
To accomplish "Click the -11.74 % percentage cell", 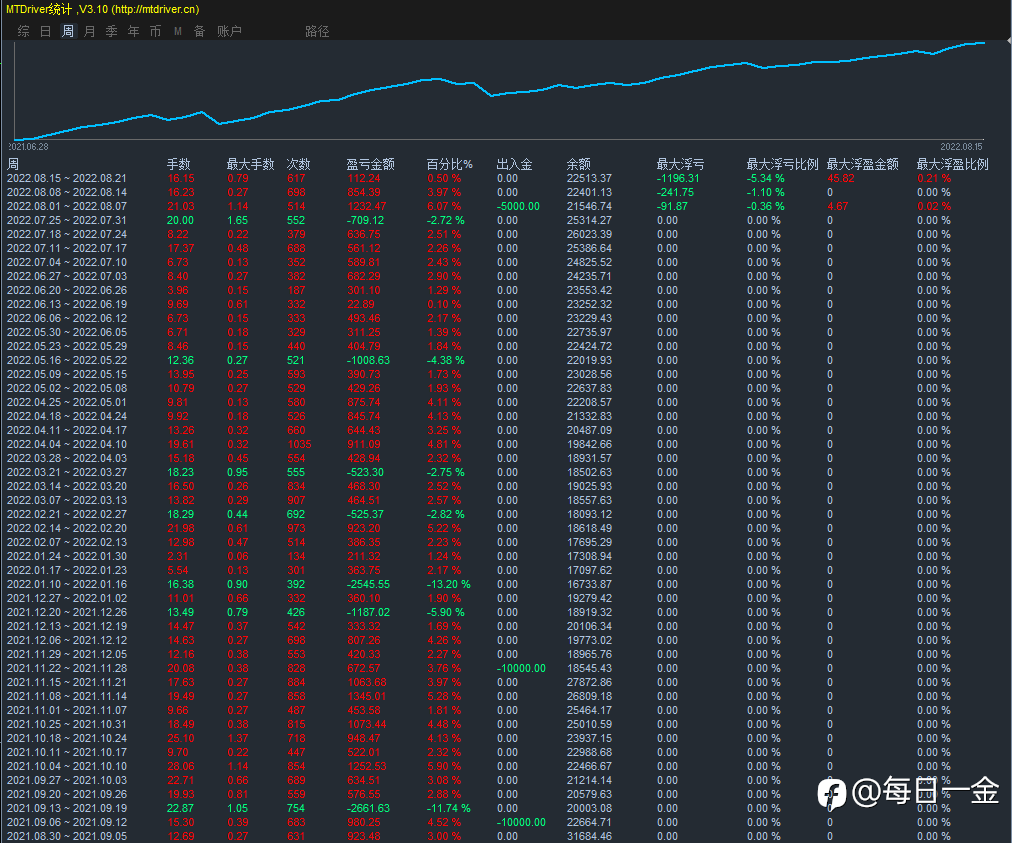I will pyautogui.click(x=449, y=809).
